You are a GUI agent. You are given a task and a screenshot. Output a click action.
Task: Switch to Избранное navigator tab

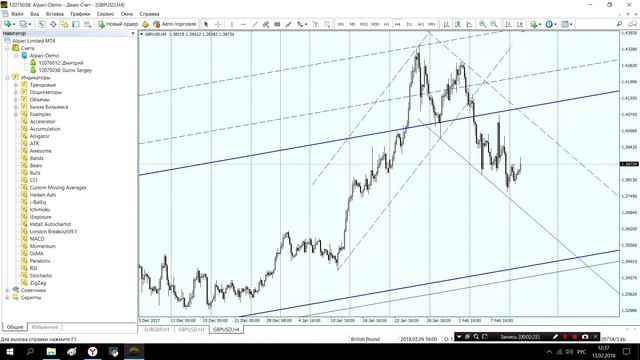(x=44, y=327)
